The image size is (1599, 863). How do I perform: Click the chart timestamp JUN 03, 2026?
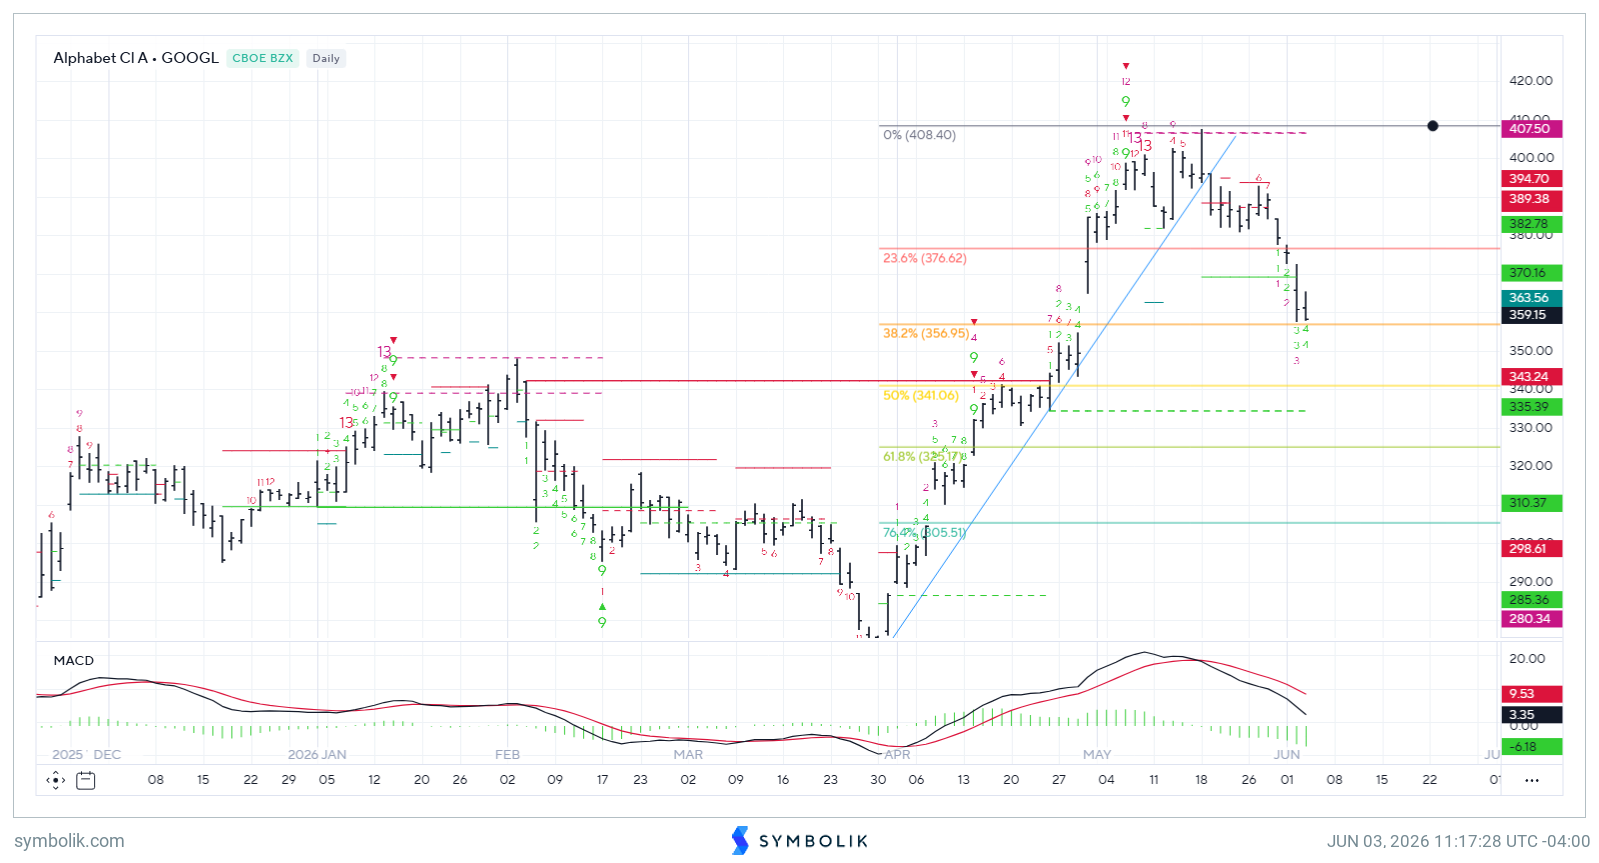[x=1458, y=841]
